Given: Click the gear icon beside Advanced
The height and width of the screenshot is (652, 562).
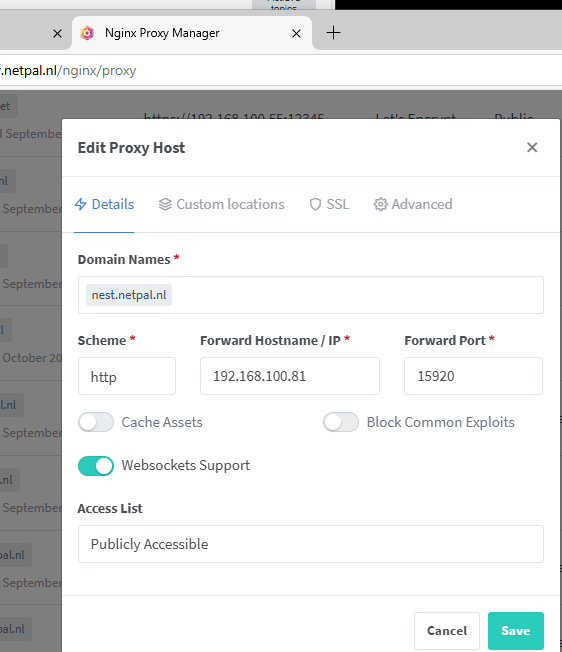Looking at the screenshot, I should [x=380, y=204].
